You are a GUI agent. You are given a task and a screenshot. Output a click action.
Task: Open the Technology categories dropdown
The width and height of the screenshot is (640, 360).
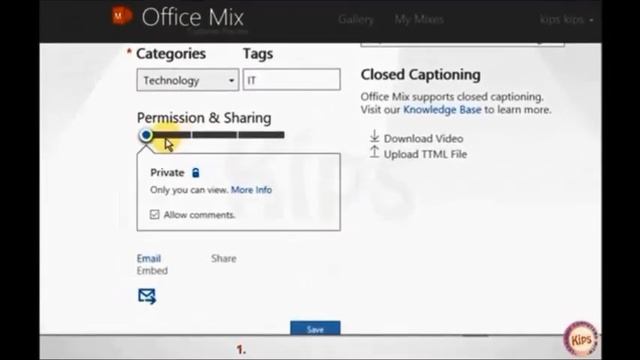(x=188, y=80)
